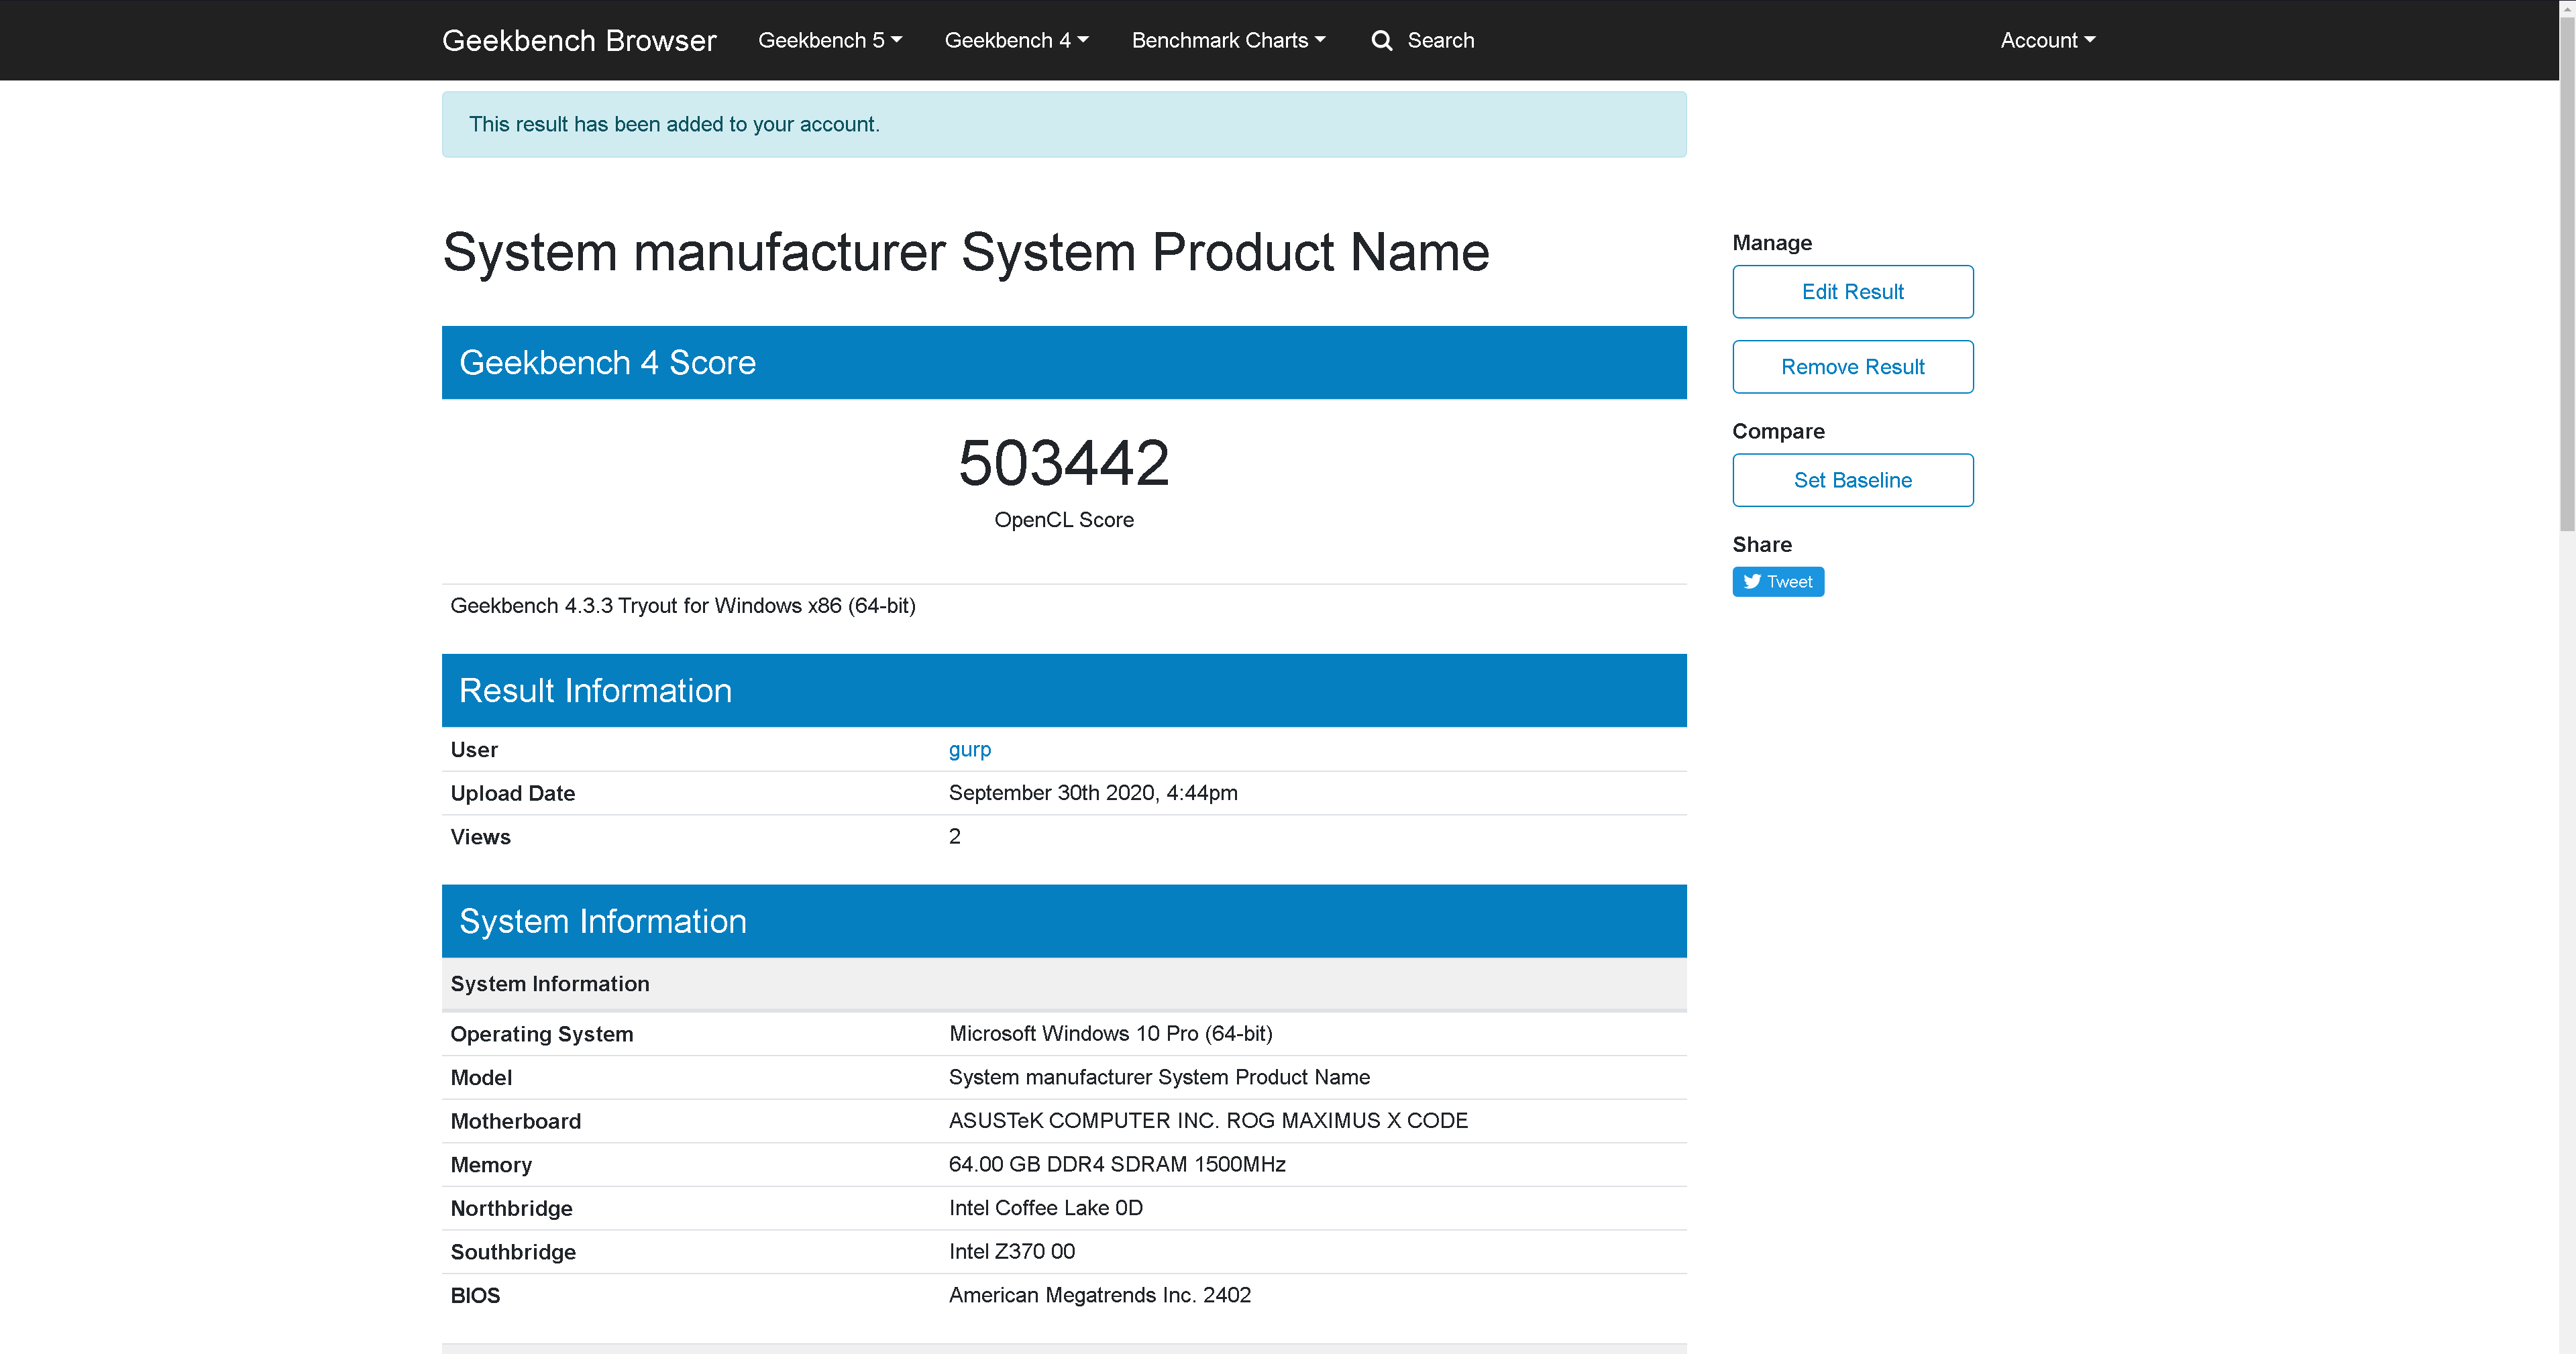Click the 'Compare' sidebar heading
This screenshot has width=2576, height=1354.
(x=1778, y=432)
